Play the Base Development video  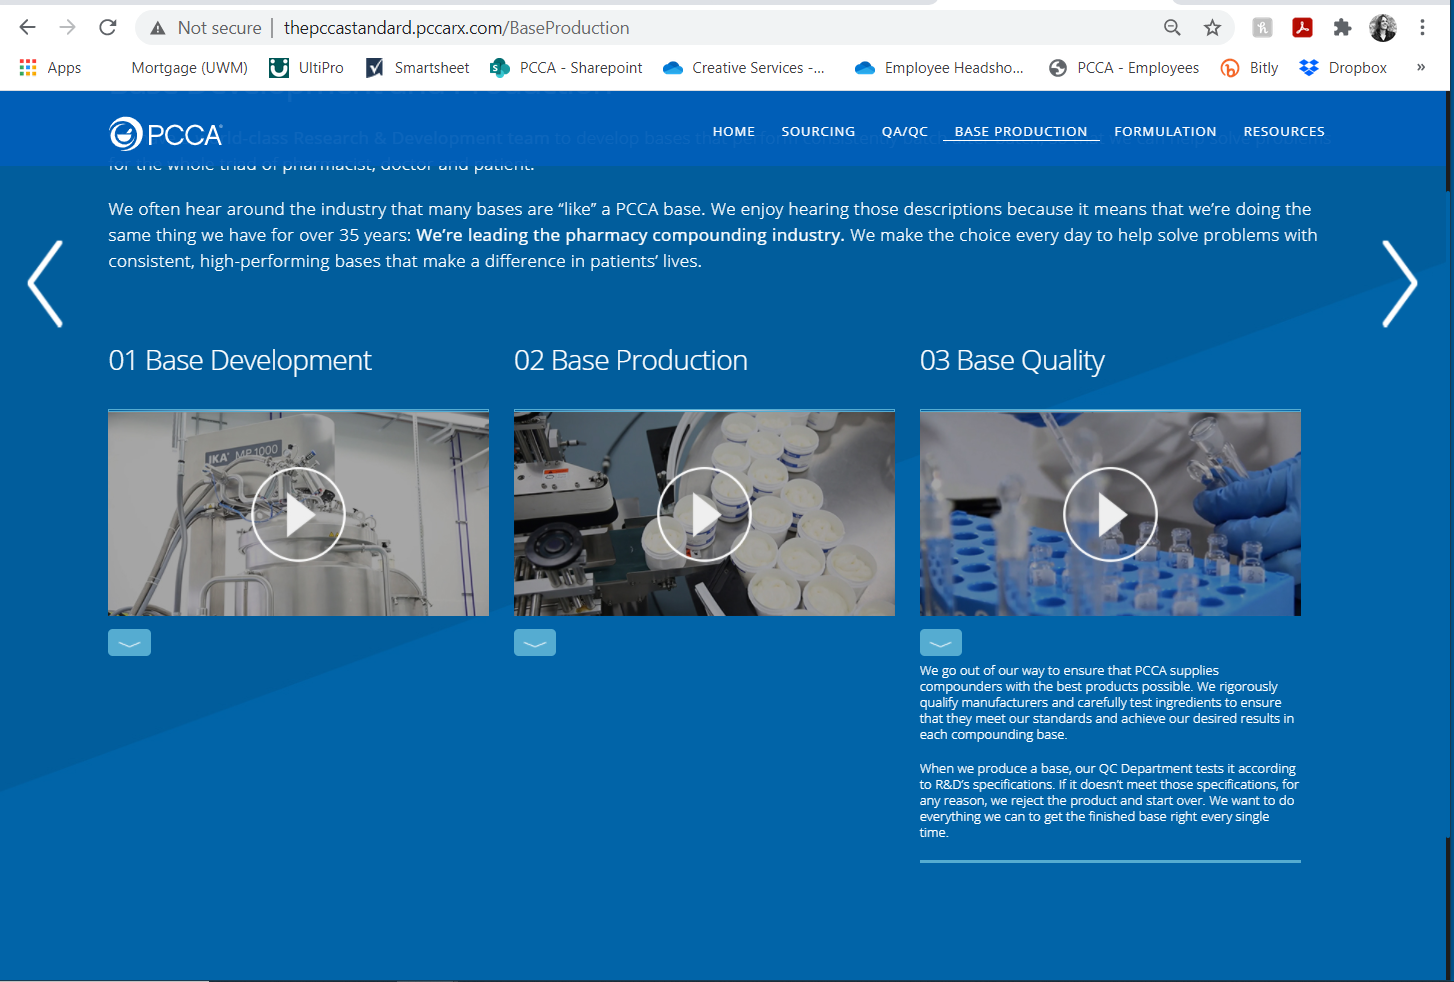298,514
